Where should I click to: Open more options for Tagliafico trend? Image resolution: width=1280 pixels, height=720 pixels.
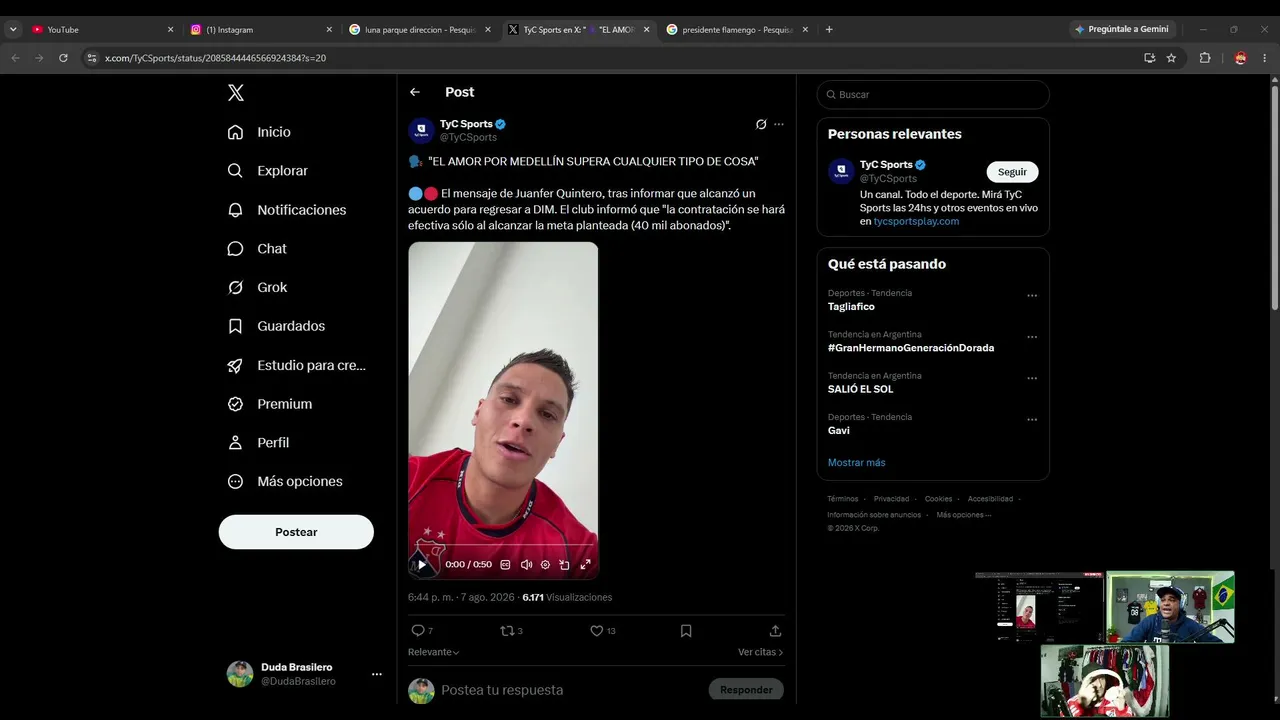click(1032, 296)
